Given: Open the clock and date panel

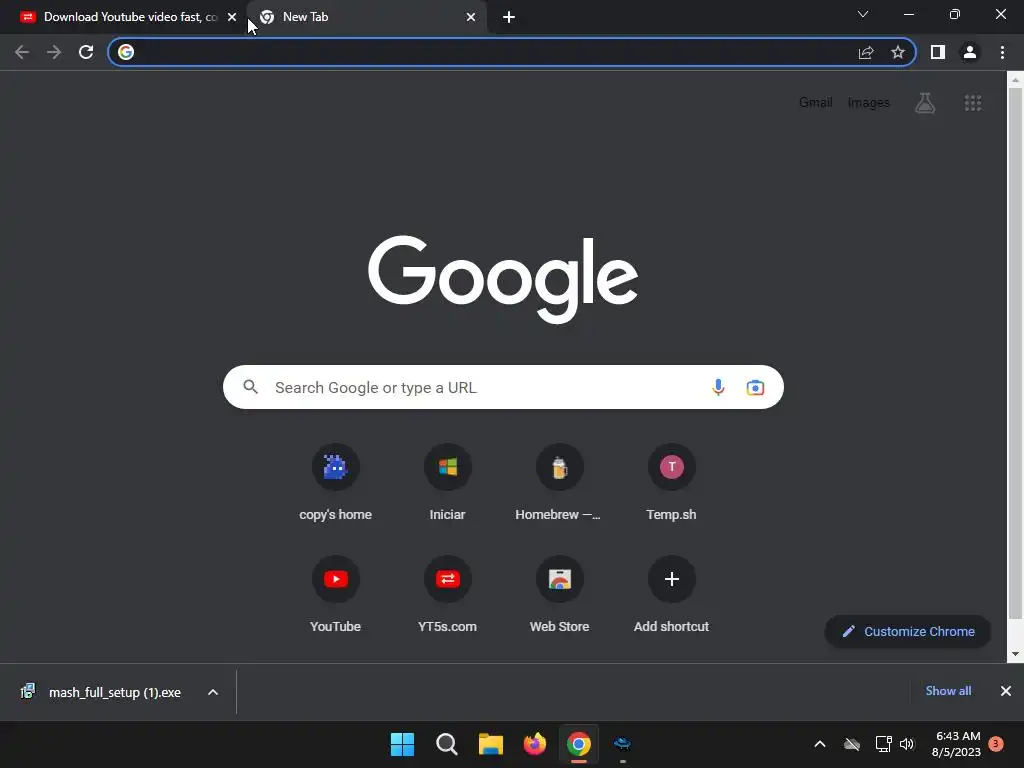Looking at the screenshot, I should [956, 744].
